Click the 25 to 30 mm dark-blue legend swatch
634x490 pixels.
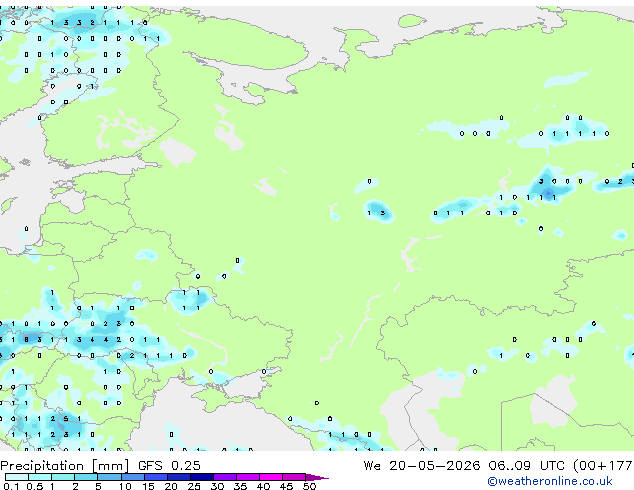201,477
